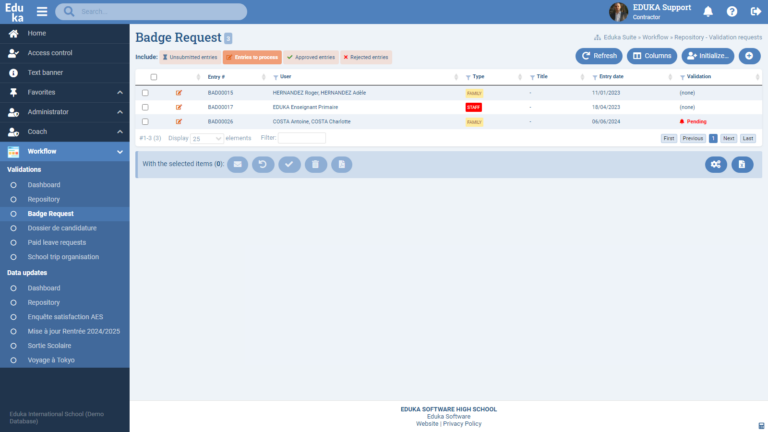
Task: Check the select-all checkbox in table header
Action: tap(153, 77)
